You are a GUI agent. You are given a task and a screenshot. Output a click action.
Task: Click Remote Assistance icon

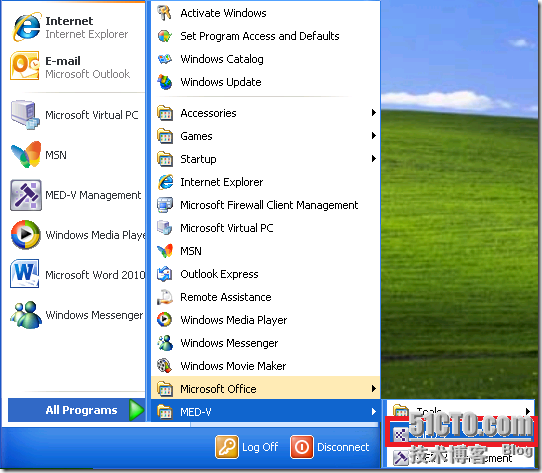point(165,297)
